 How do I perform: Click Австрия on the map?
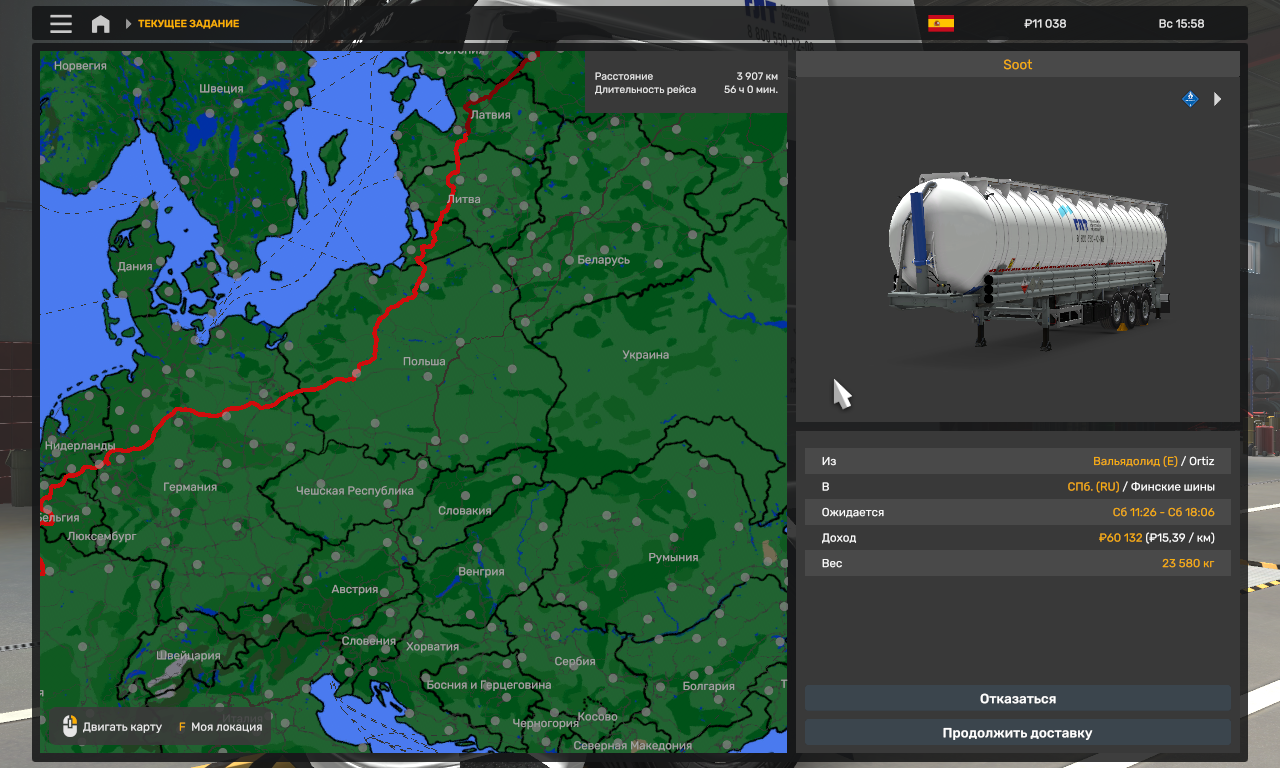[x=355, y=590]
